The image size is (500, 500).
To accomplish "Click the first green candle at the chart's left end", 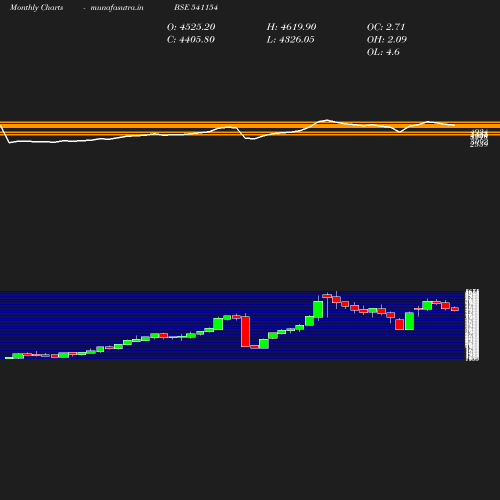I will coord(9,358).
